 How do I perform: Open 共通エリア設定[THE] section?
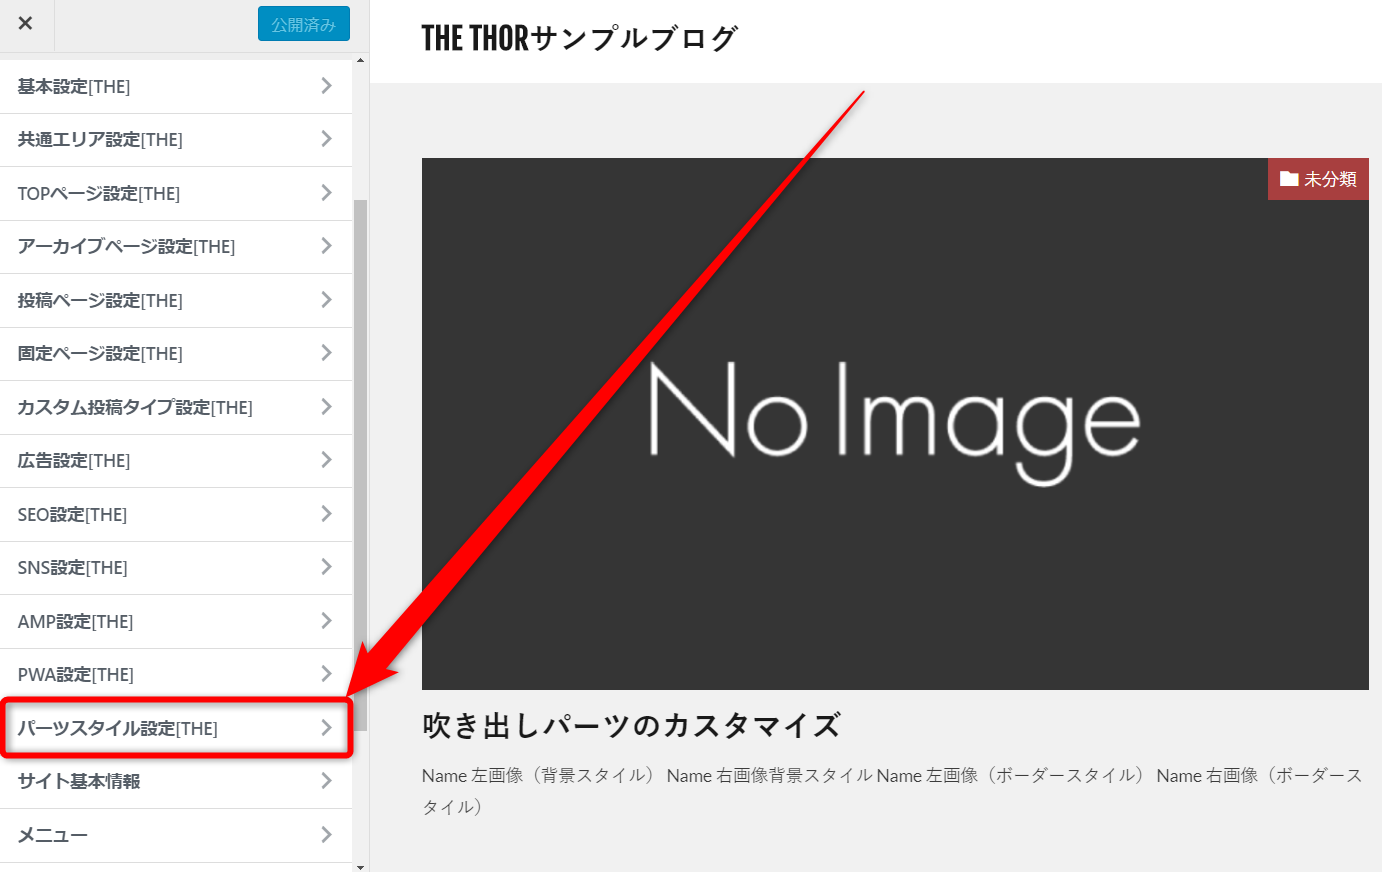click(x=176, y=140)
